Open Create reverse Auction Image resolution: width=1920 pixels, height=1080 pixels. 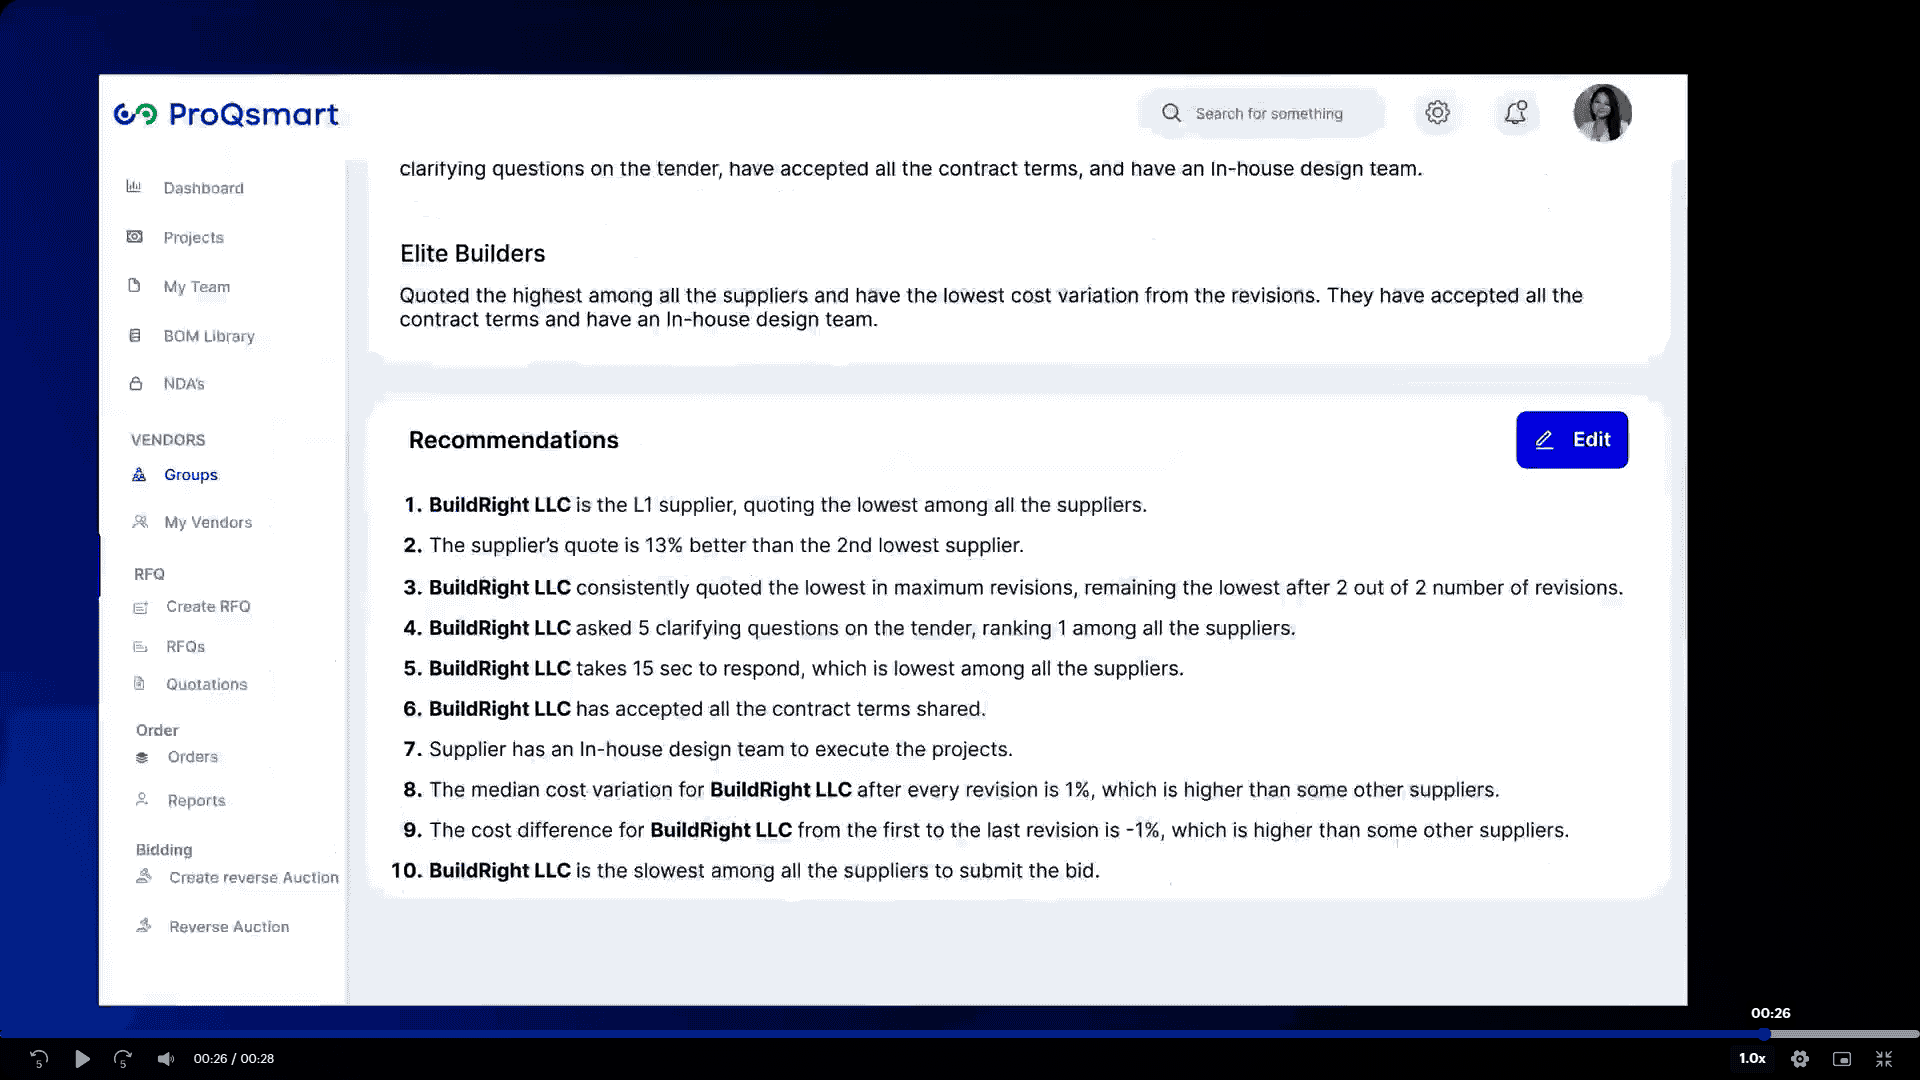coord(254,877)
